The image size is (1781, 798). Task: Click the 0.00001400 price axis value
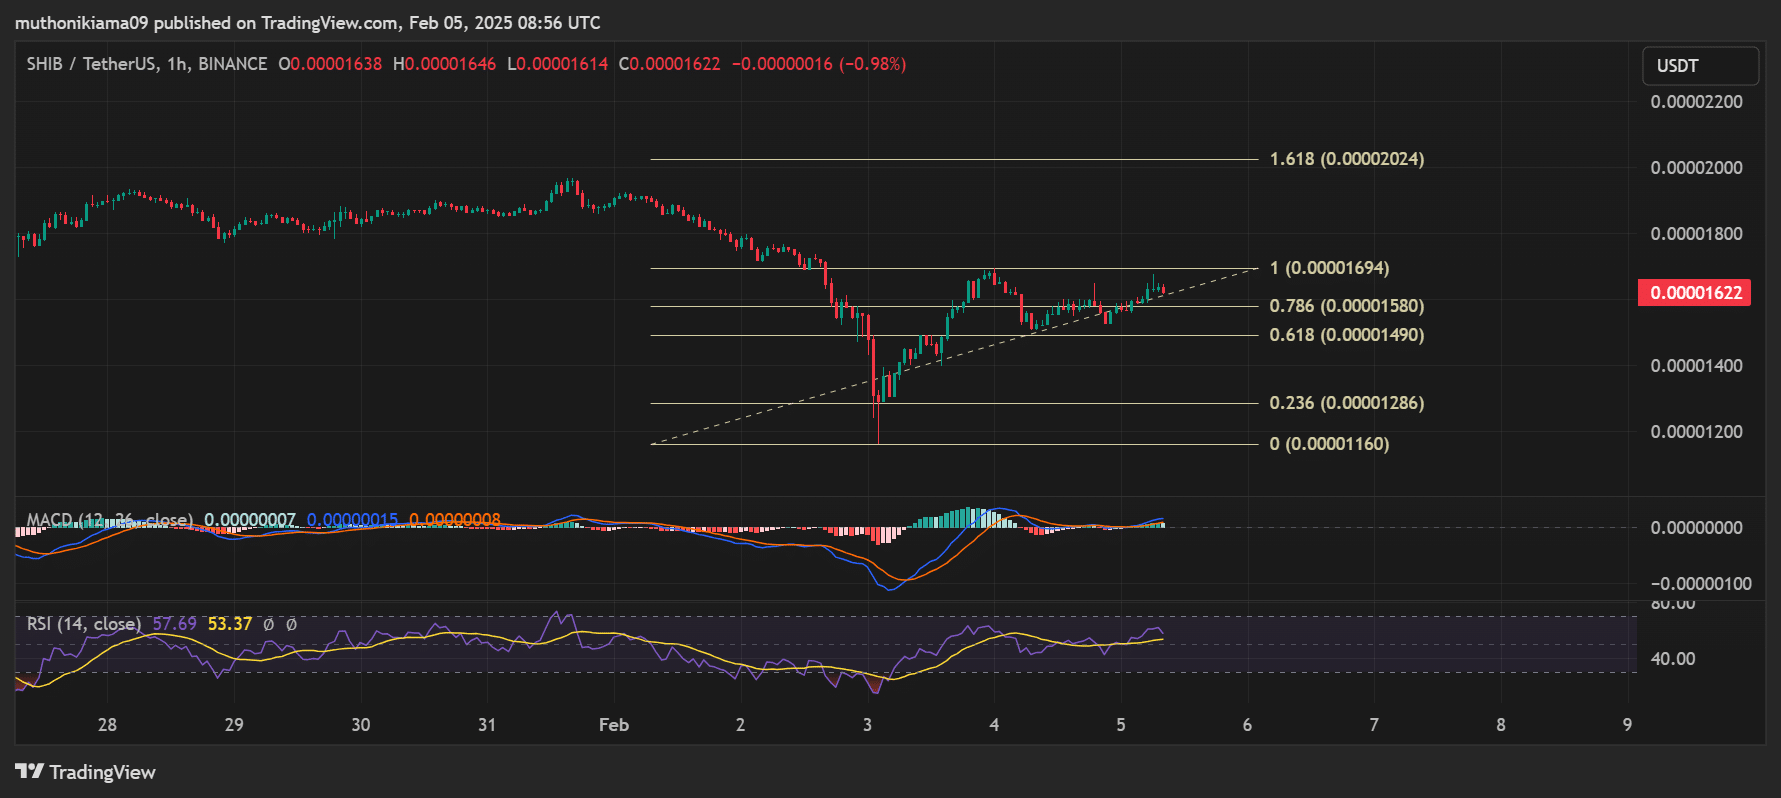[1697, 366]
